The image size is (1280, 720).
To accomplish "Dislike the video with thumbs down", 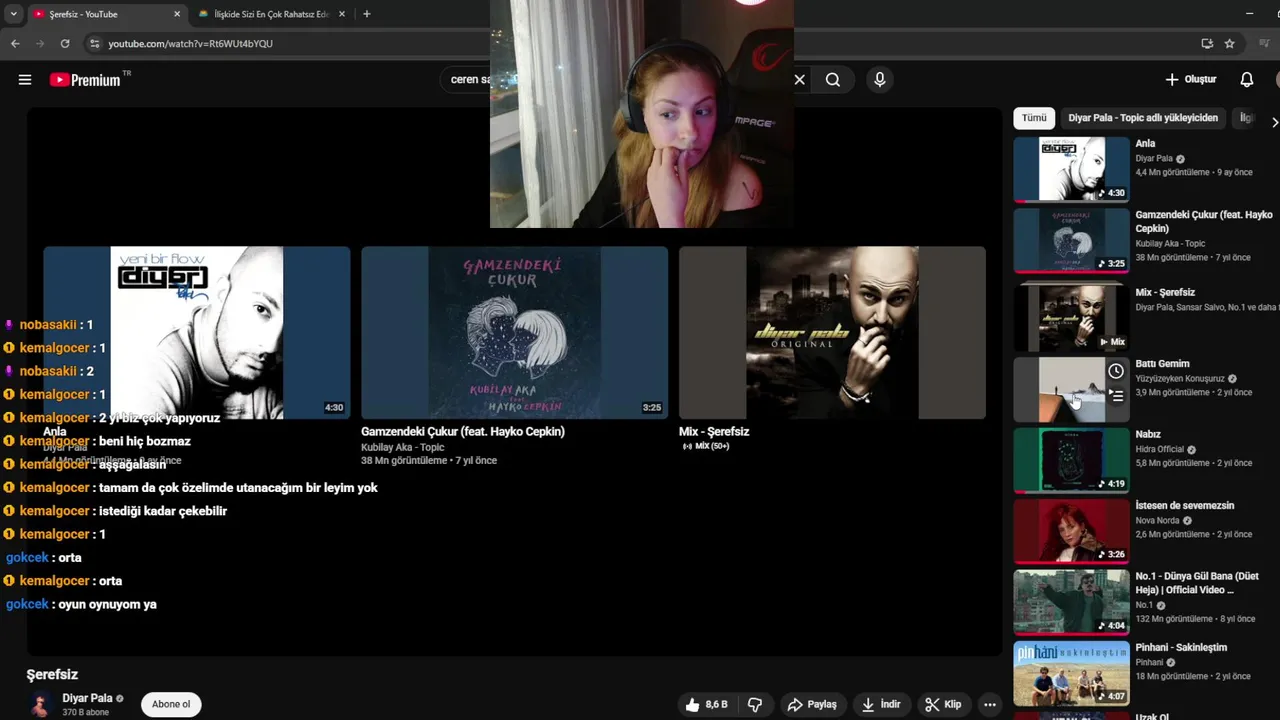I will point(755,704).
